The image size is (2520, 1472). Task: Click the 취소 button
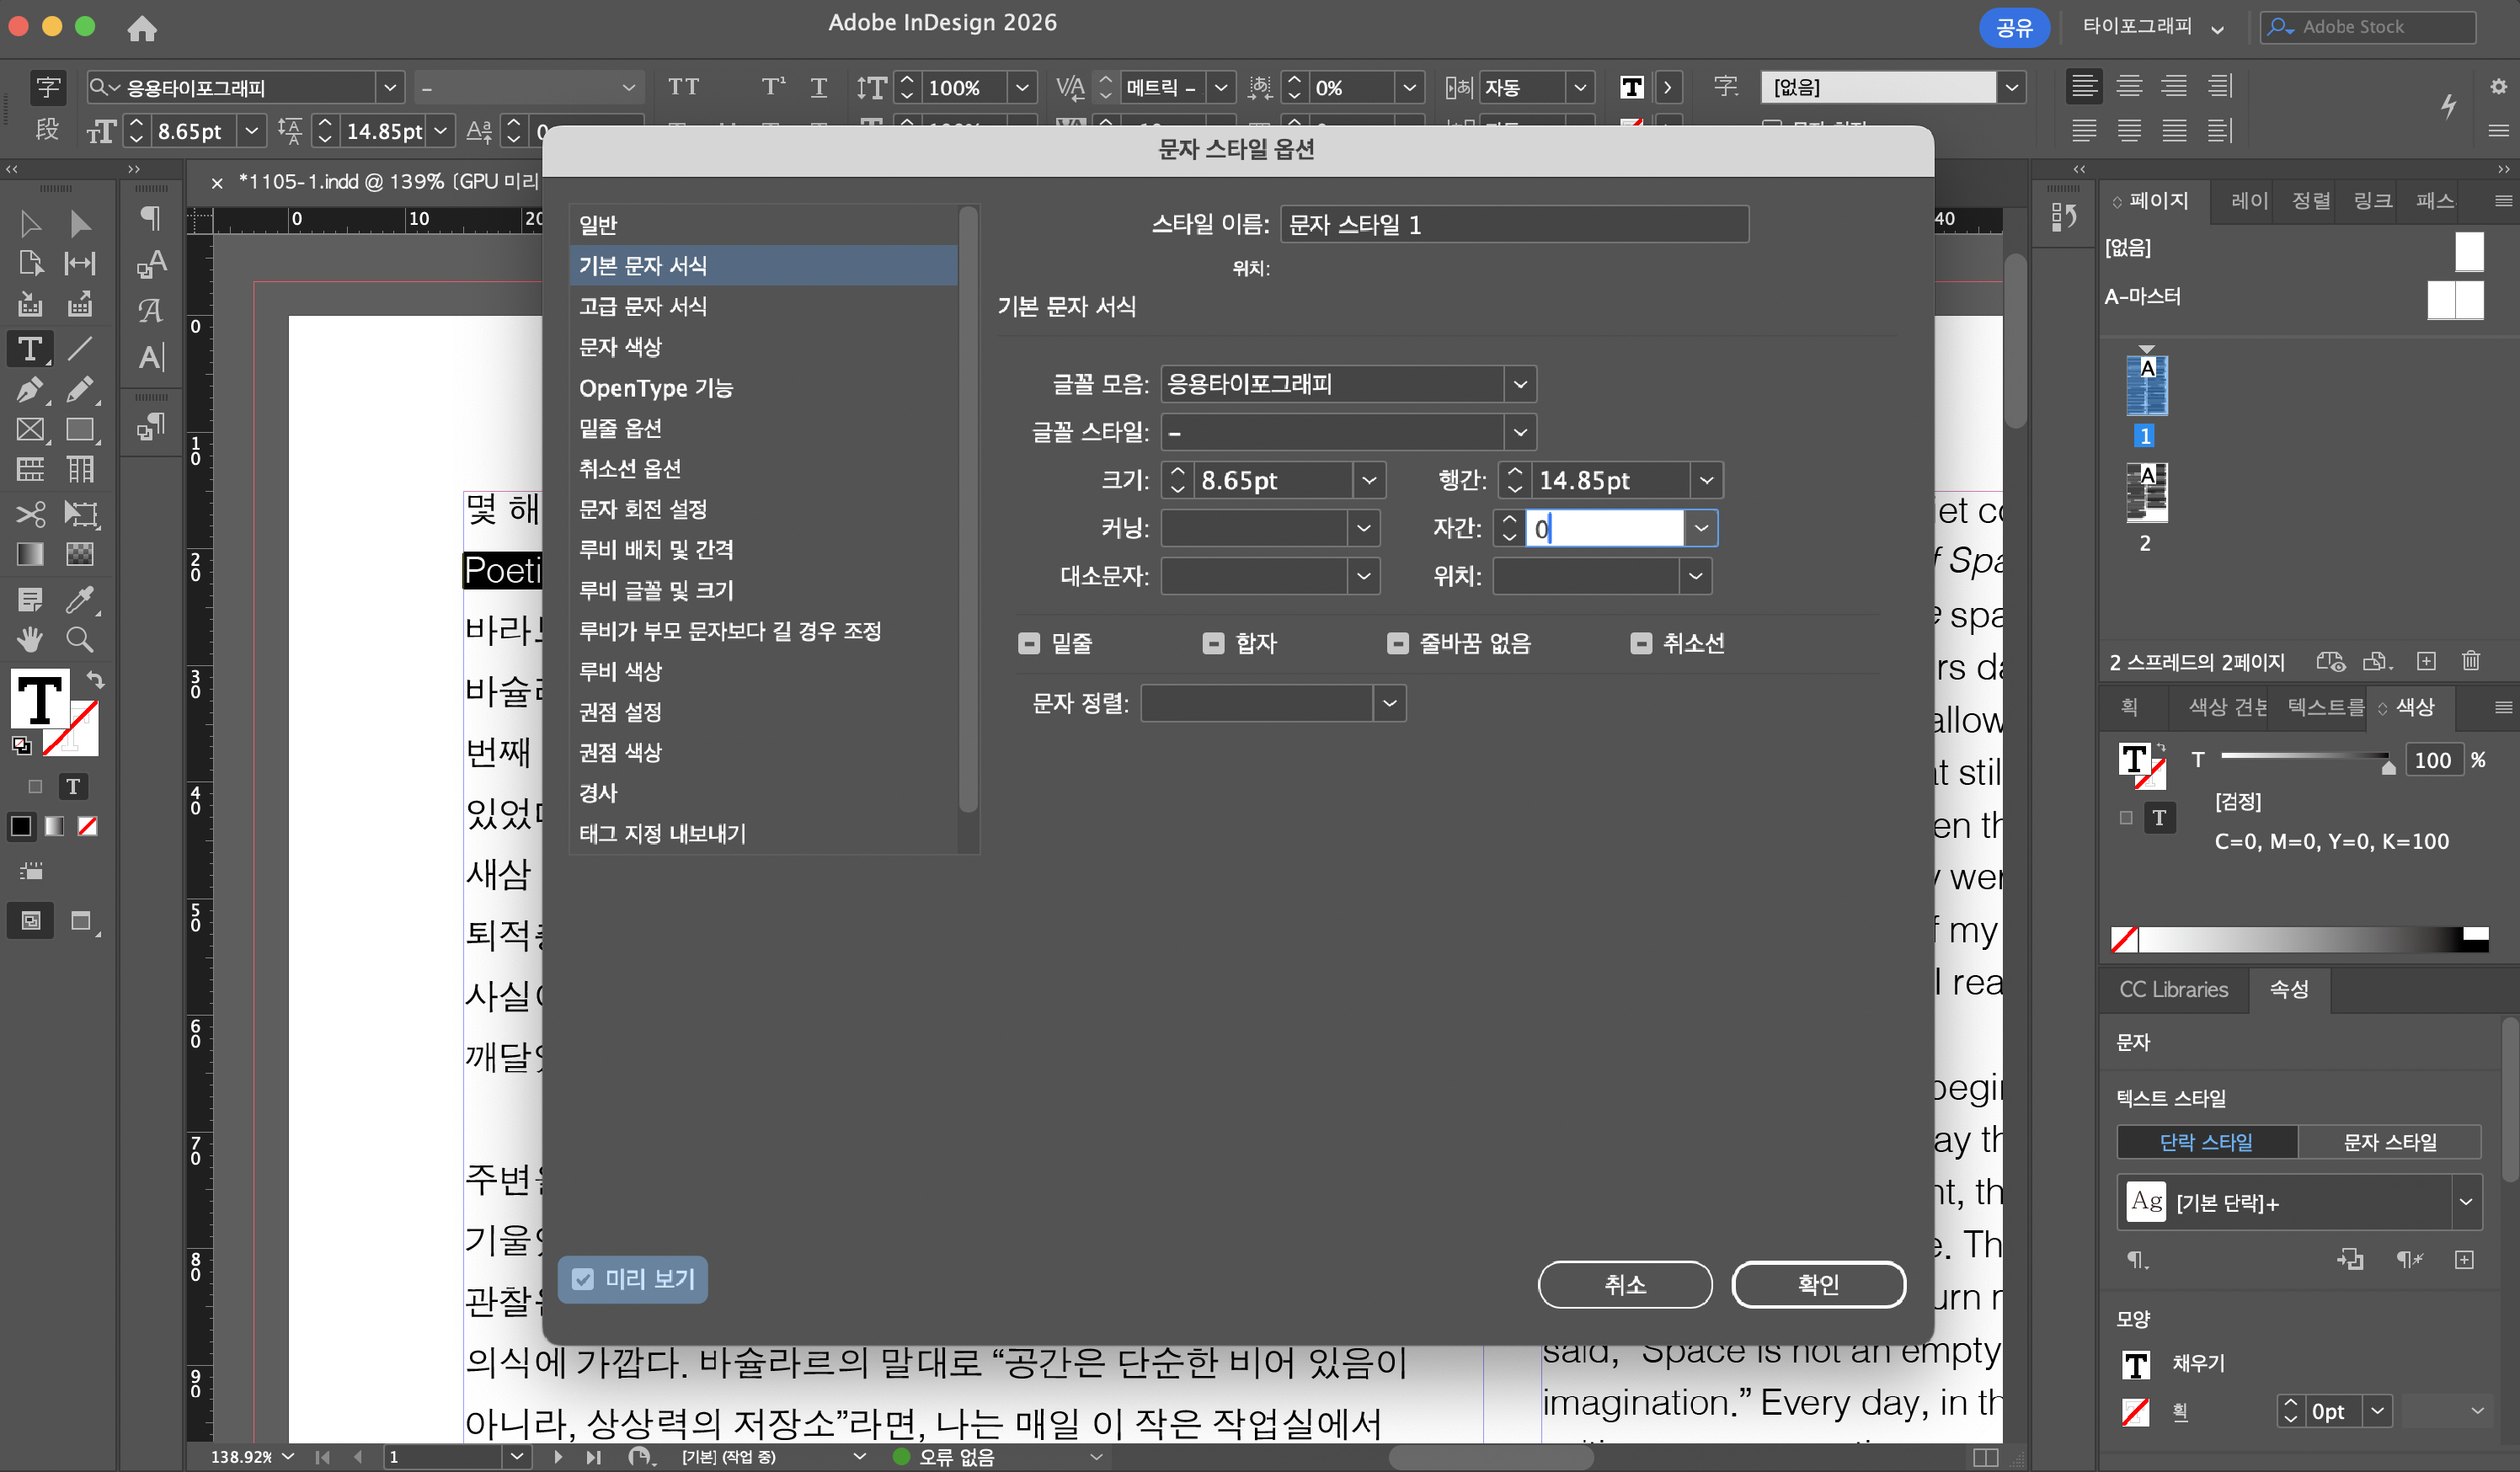(x=1624, y=1284)
